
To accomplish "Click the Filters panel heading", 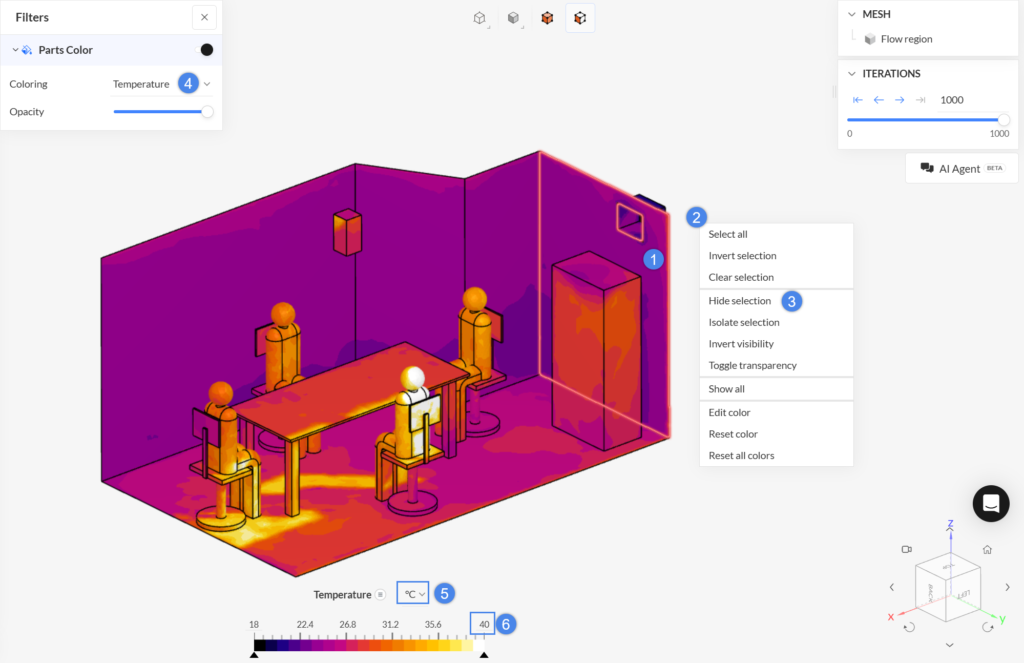I will point(32,18).
